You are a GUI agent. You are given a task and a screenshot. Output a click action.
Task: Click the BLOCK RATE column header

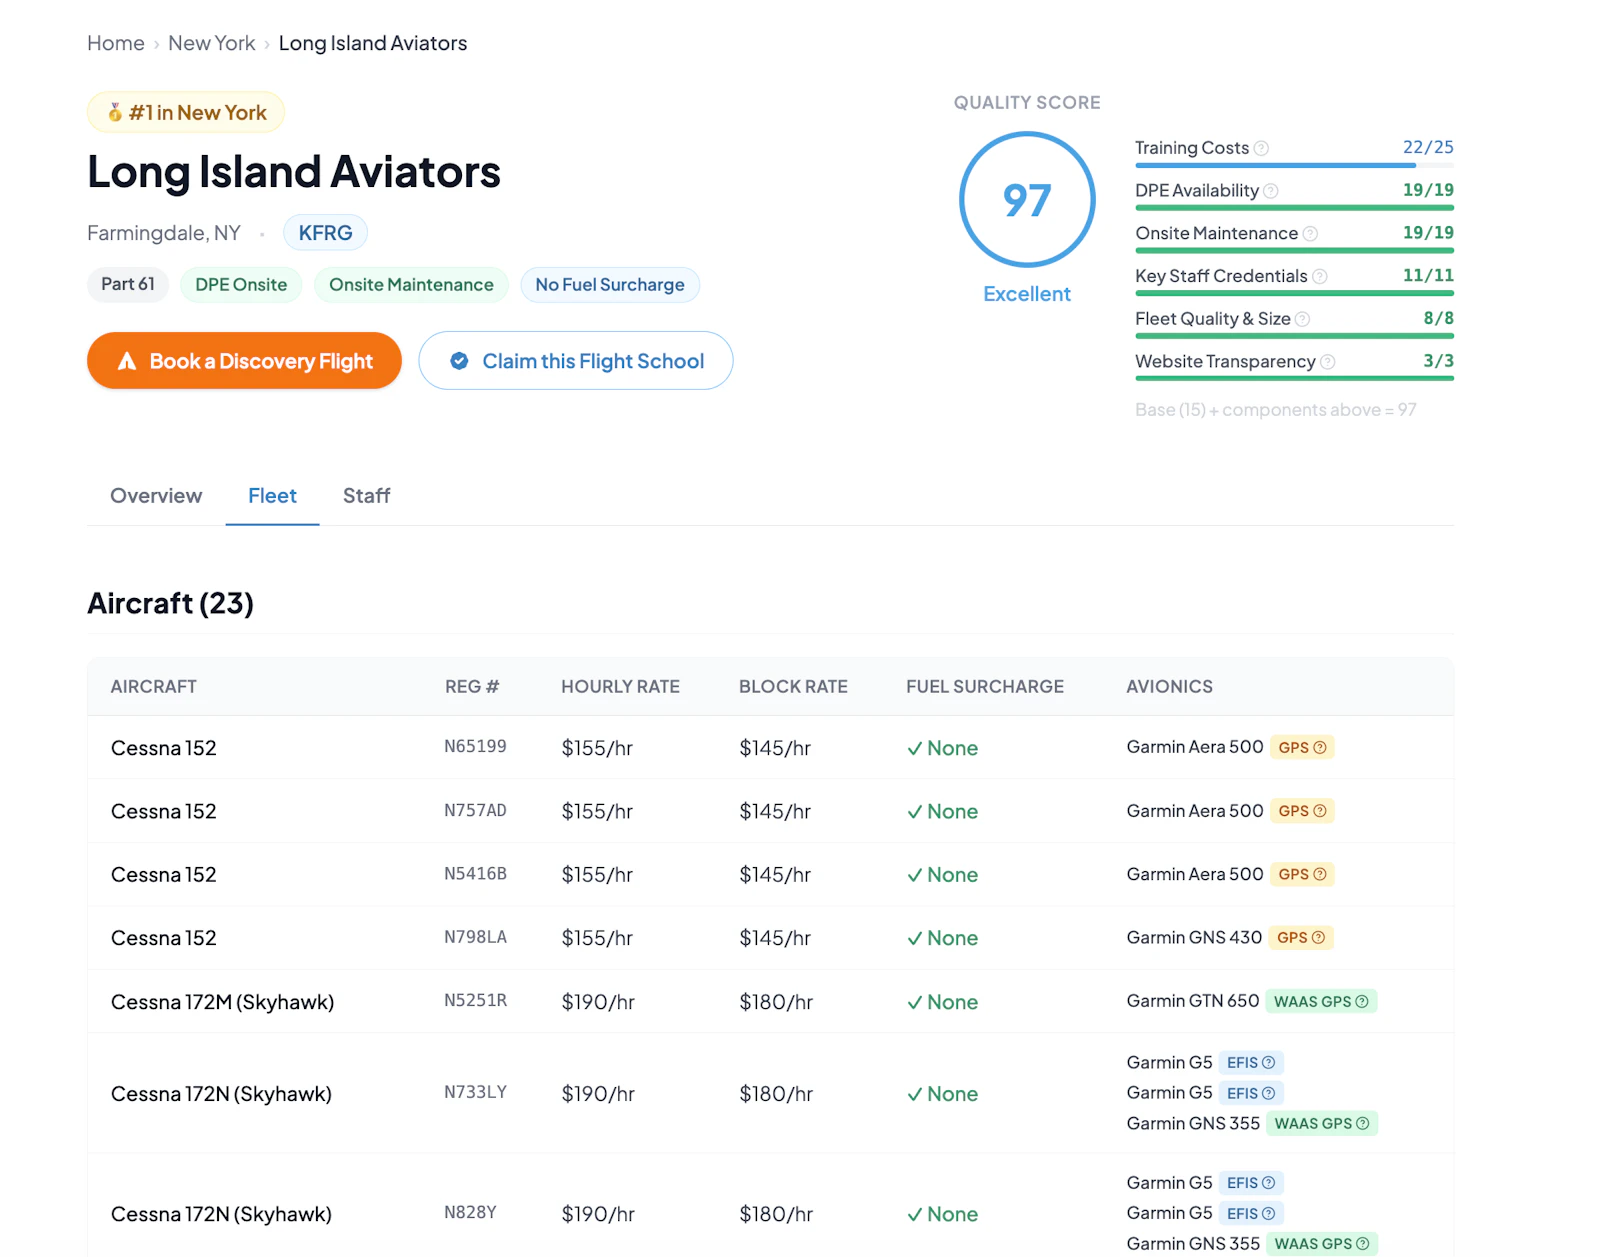coord(793,687)
